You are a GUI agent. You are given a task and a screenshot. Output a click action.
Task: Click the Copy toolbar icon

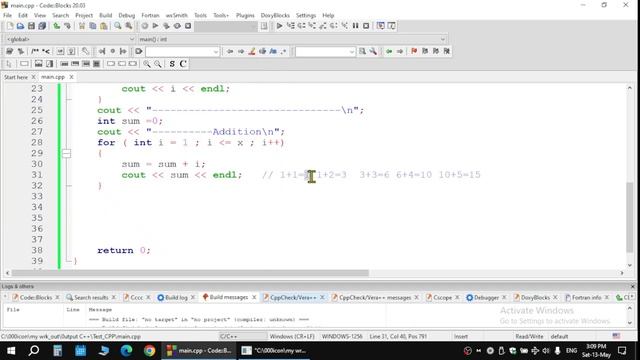(93, 26)
